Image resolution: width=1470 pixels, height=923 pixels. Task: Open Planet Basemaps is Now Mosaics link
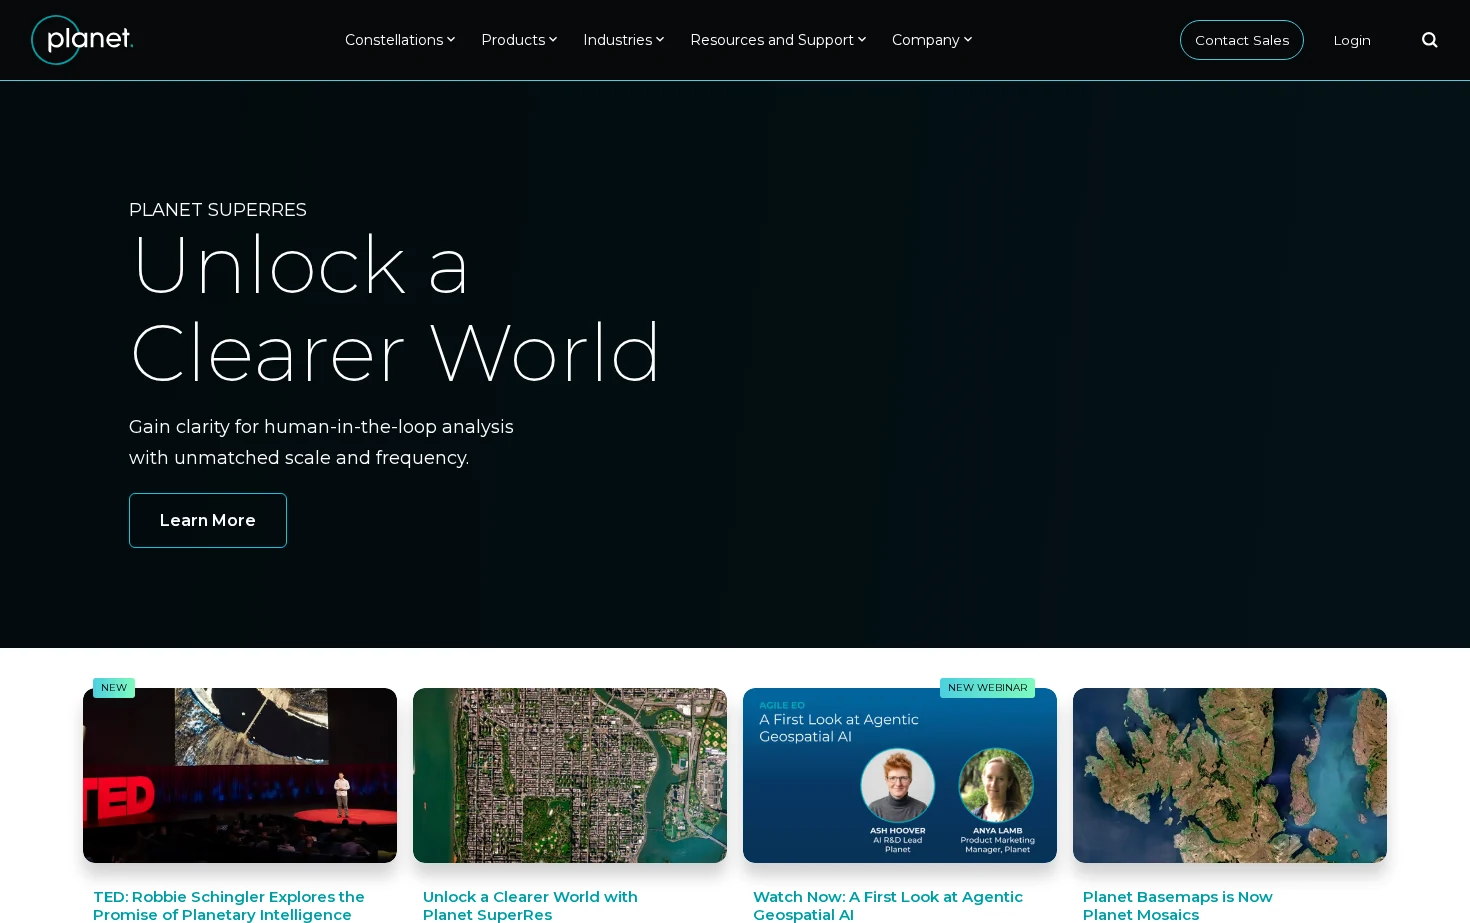click(x=1178, y=906)
